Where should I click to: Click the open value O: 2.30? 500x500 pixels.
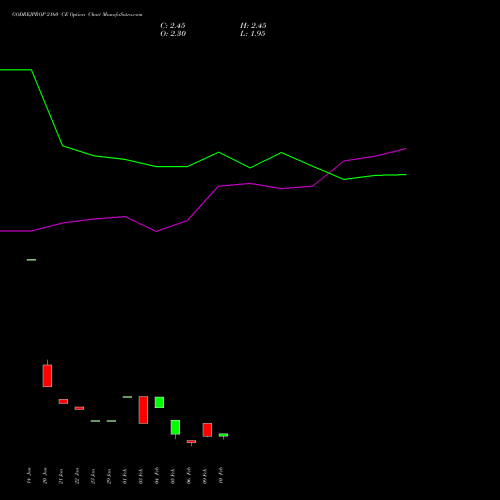click(173, 34)
